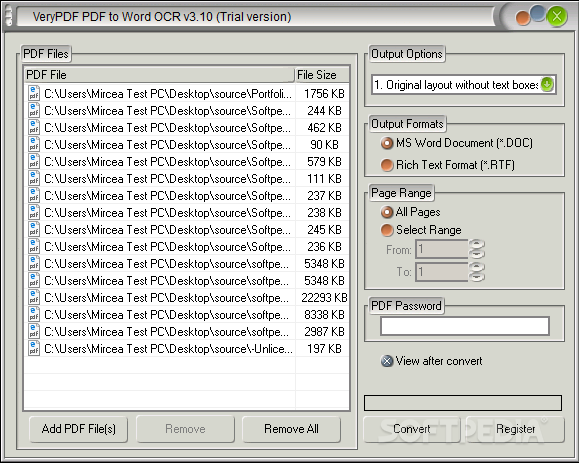
Task: Click the 197 KB file size cell
Action: (x=324, y=349)
